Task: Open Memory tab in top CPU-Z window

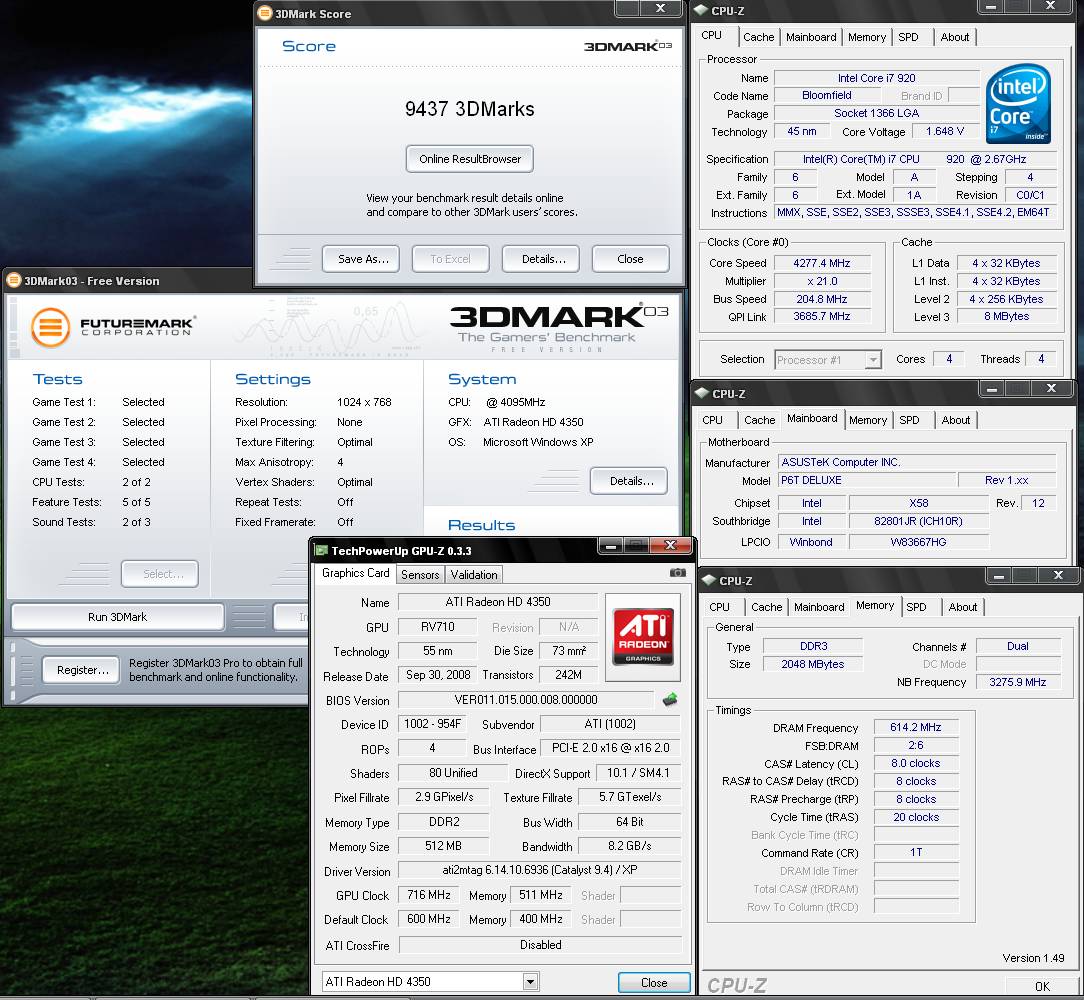Action: (x=867, y=37)
